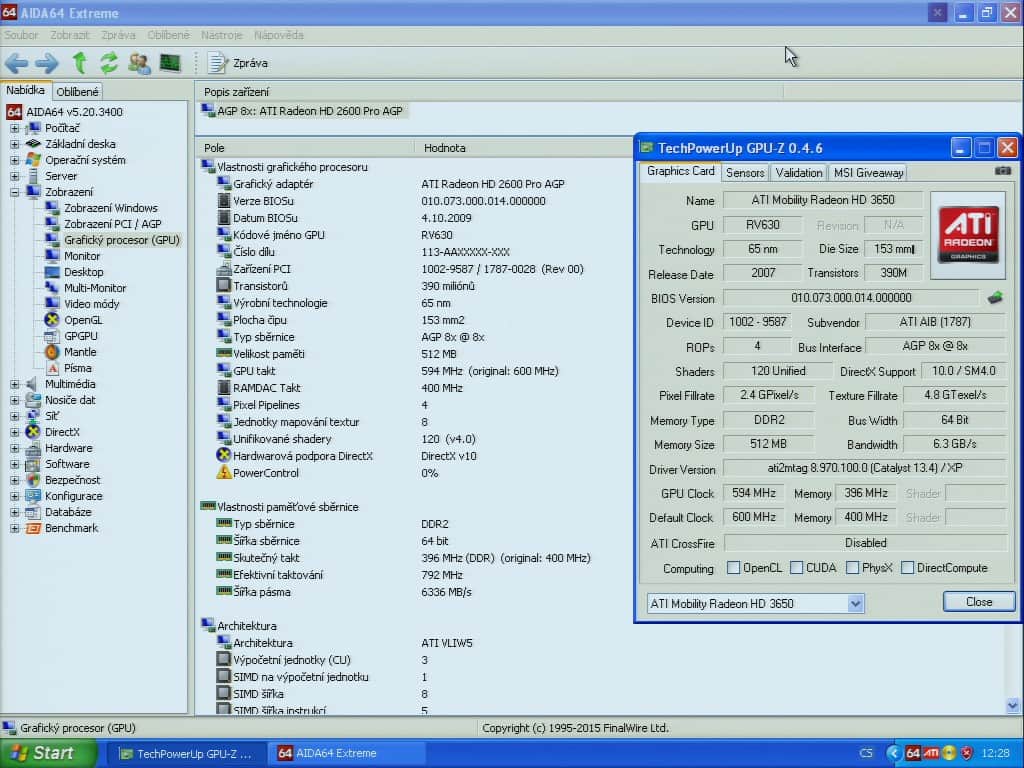Select Video módy in the tree

tap(91, 304)
